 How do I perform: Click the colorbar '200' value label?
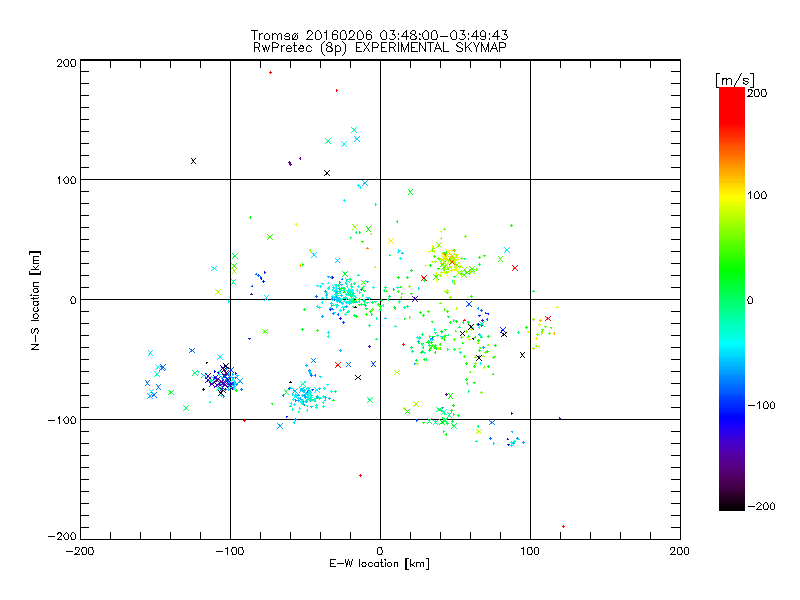click(757, 93)
